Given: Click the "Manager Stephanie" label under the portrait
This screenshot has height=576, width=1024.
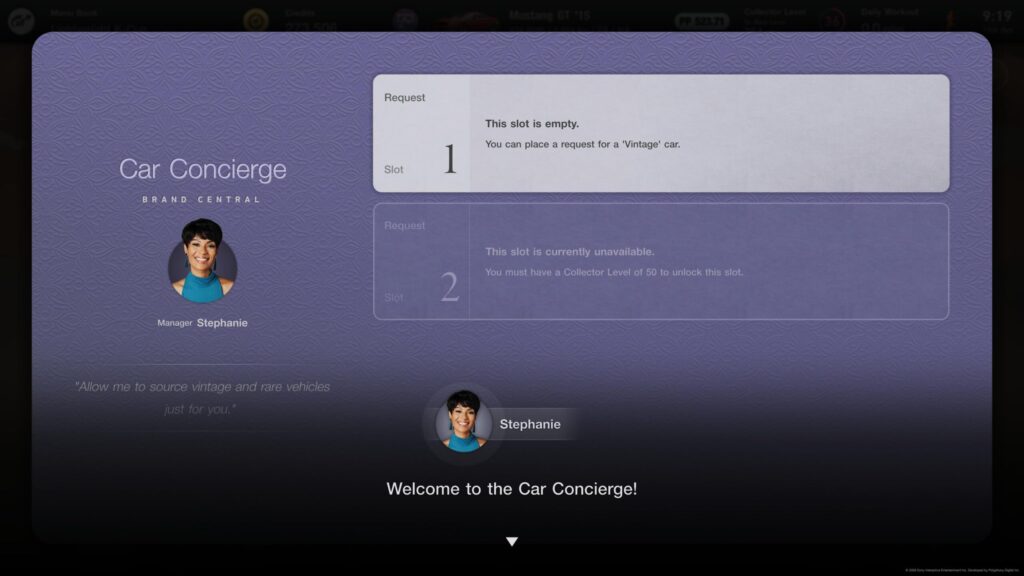Looking at the screenshot, I should [x=202, y=323].
